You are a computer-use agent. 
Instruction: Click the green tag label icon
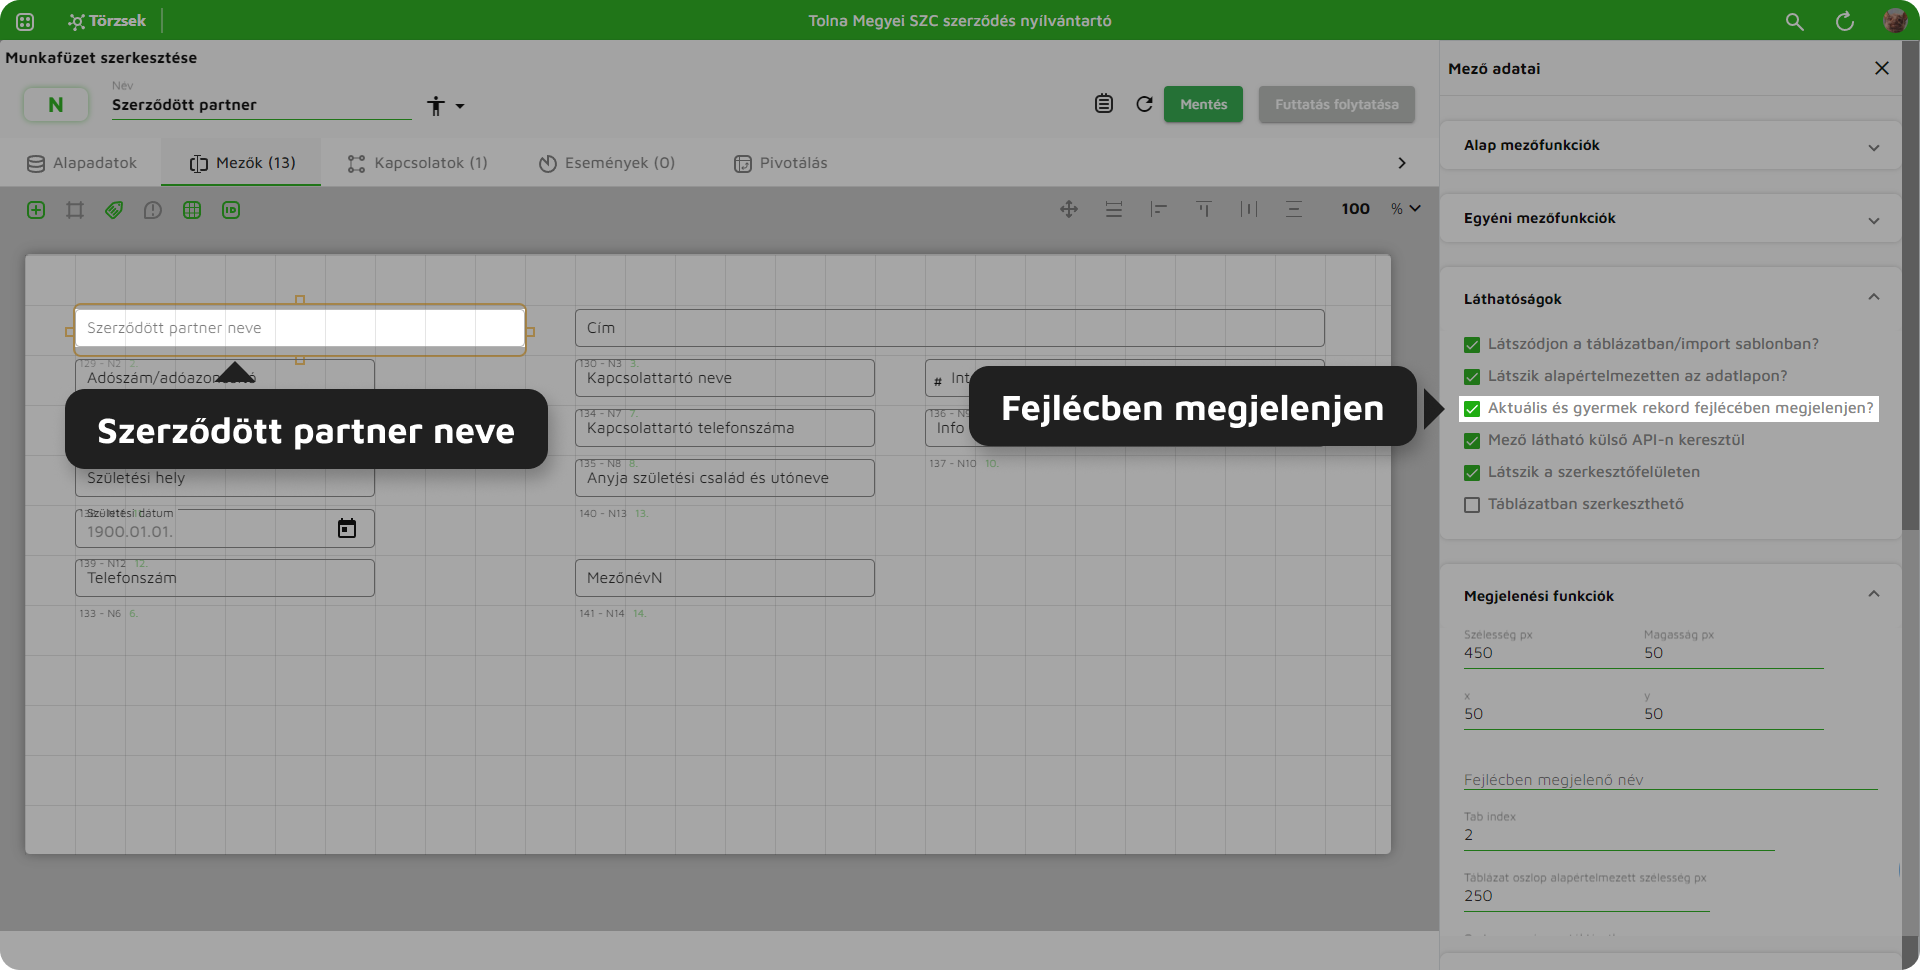114,210
